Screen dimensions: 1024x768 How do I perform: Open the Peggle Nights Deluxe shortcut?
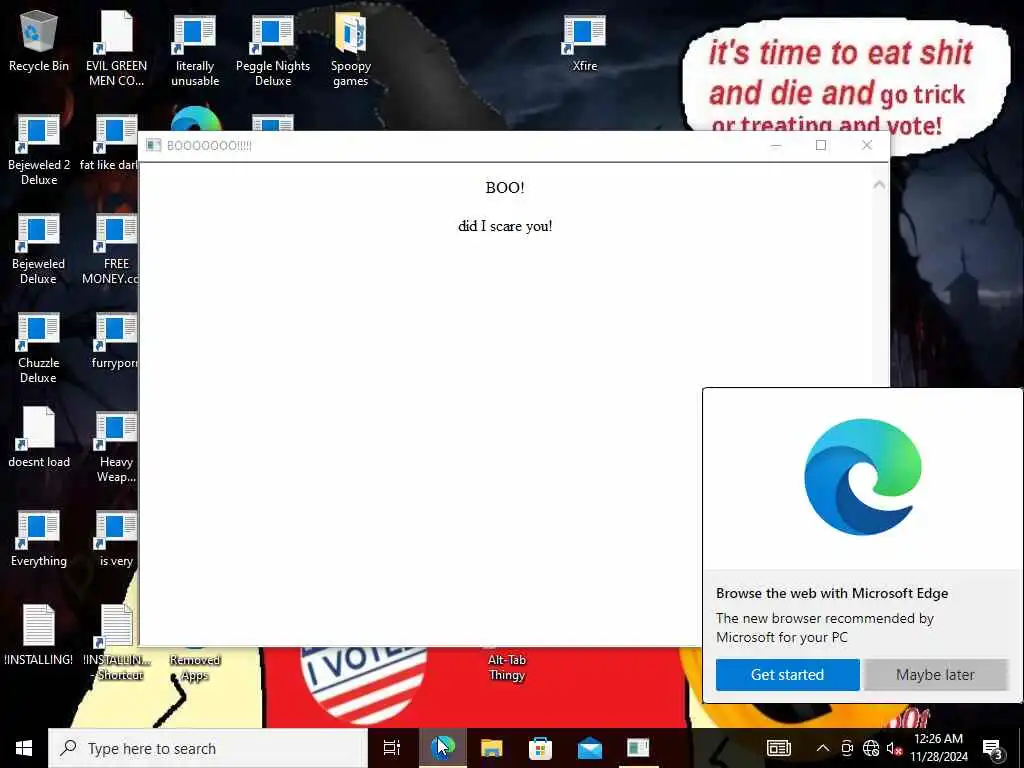click(x=273, y=50)
